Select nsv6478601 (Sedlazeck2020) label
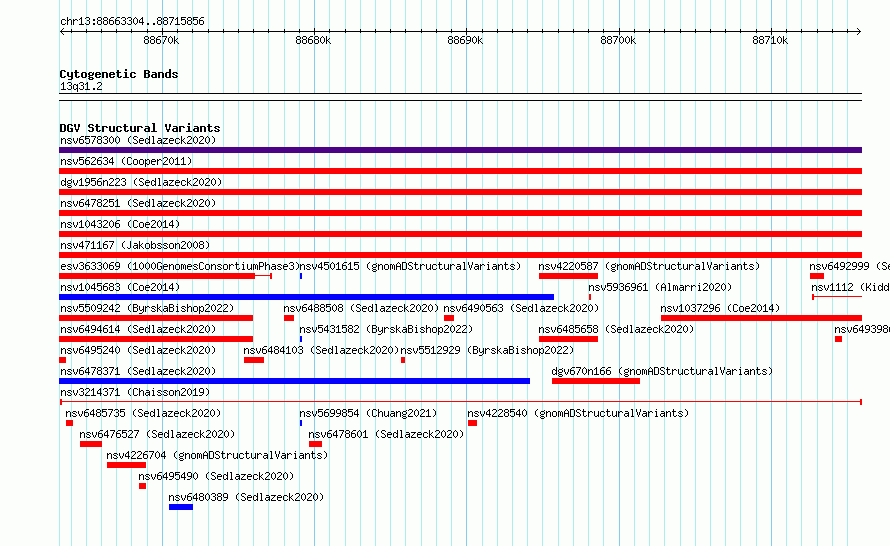 386,434
